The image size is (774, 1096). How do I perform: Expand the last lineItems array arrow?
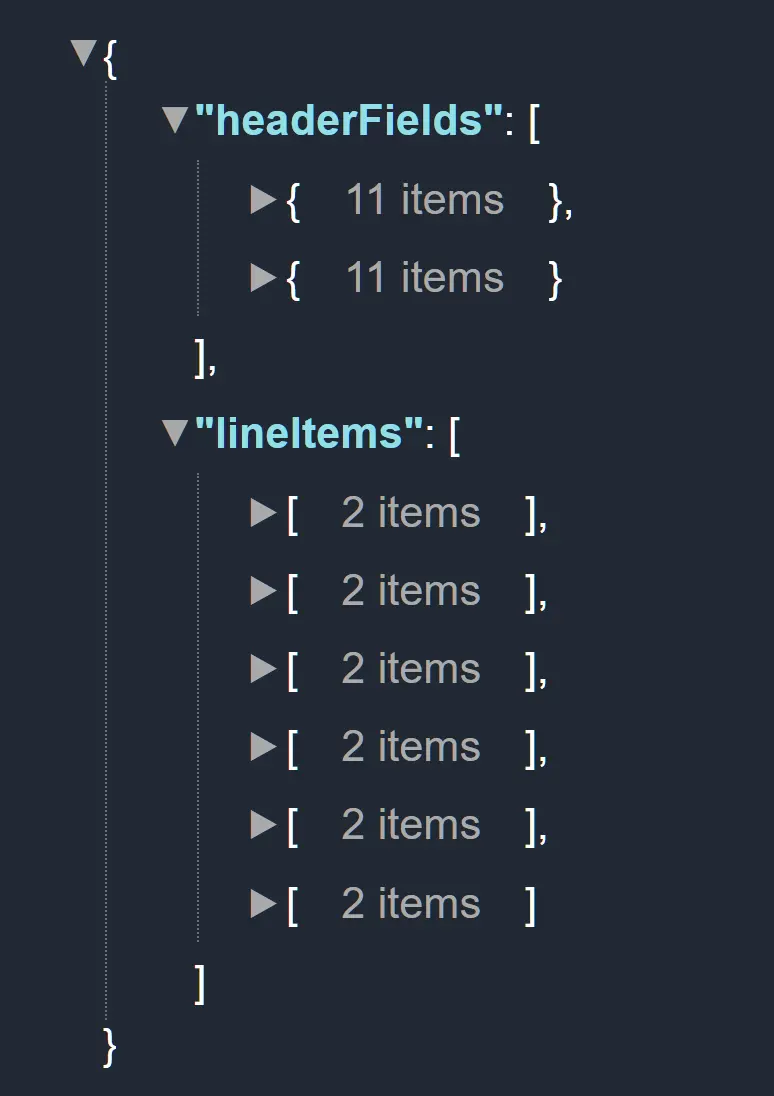263,904
